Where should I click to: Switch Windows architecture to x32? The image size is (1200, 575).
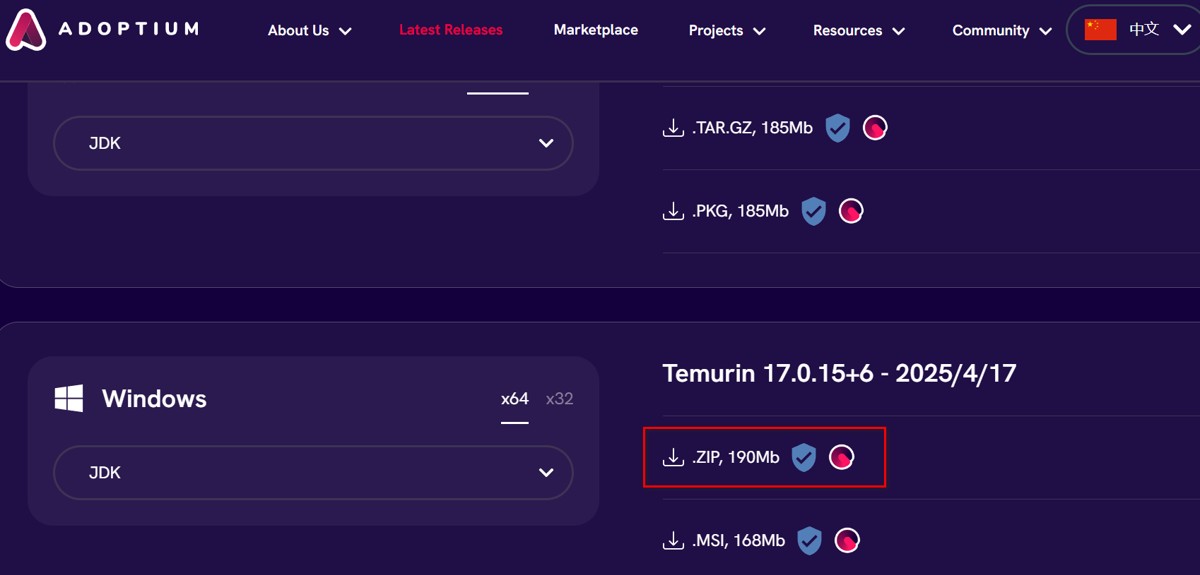click(x=559, y=399)
